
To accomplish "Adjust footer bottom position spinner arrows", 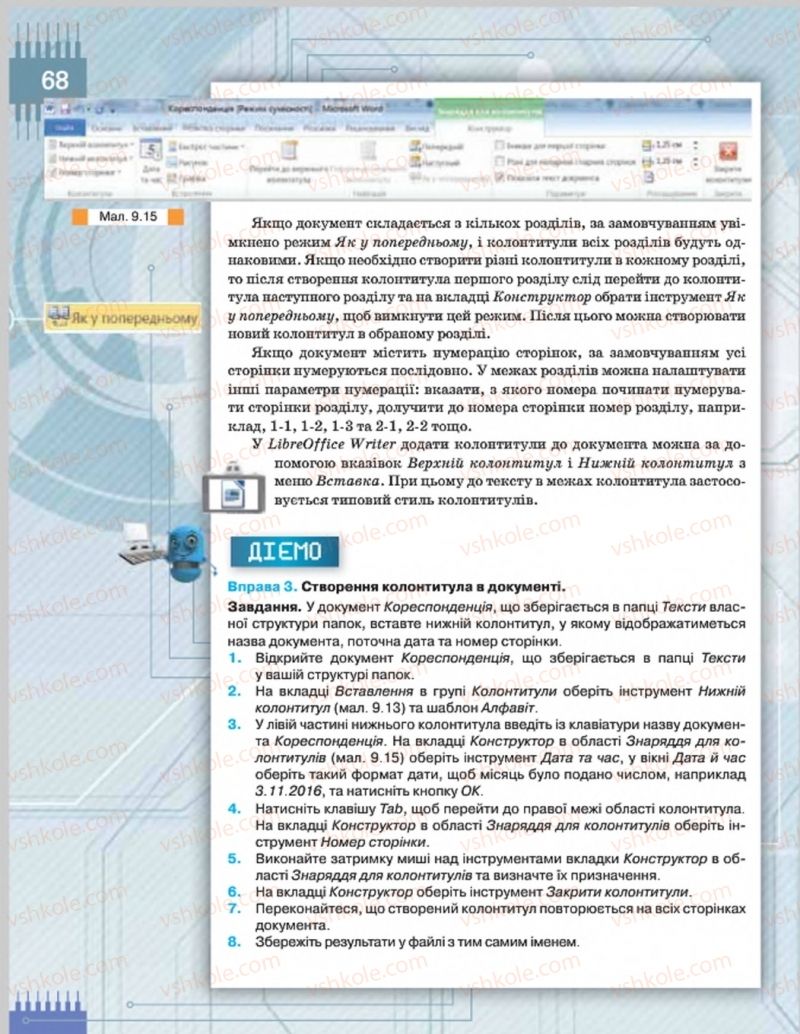I will point(695,162).
